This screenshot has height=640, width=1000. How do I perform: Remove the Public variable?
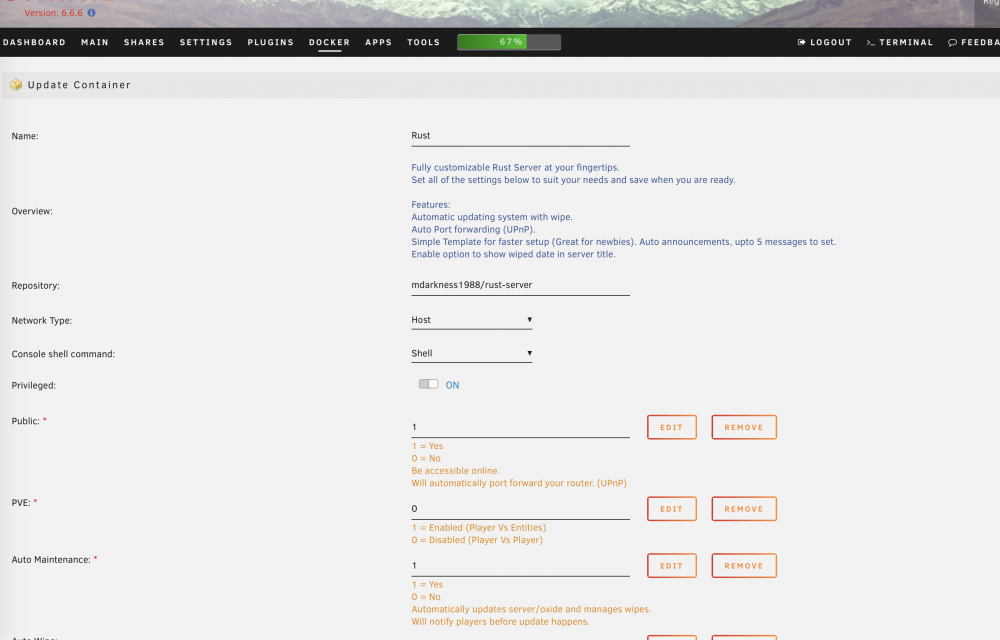tap(744, 427)
